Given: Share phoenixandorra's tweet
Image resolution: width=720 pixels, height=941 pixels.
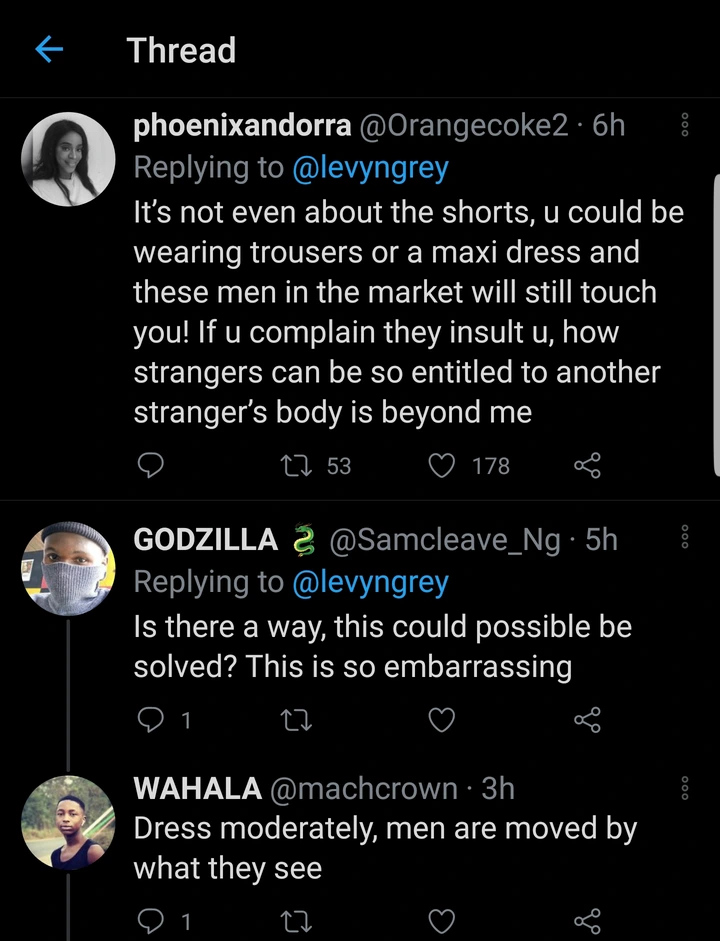Looking at the screenshot, I should (x=587, y=465).
